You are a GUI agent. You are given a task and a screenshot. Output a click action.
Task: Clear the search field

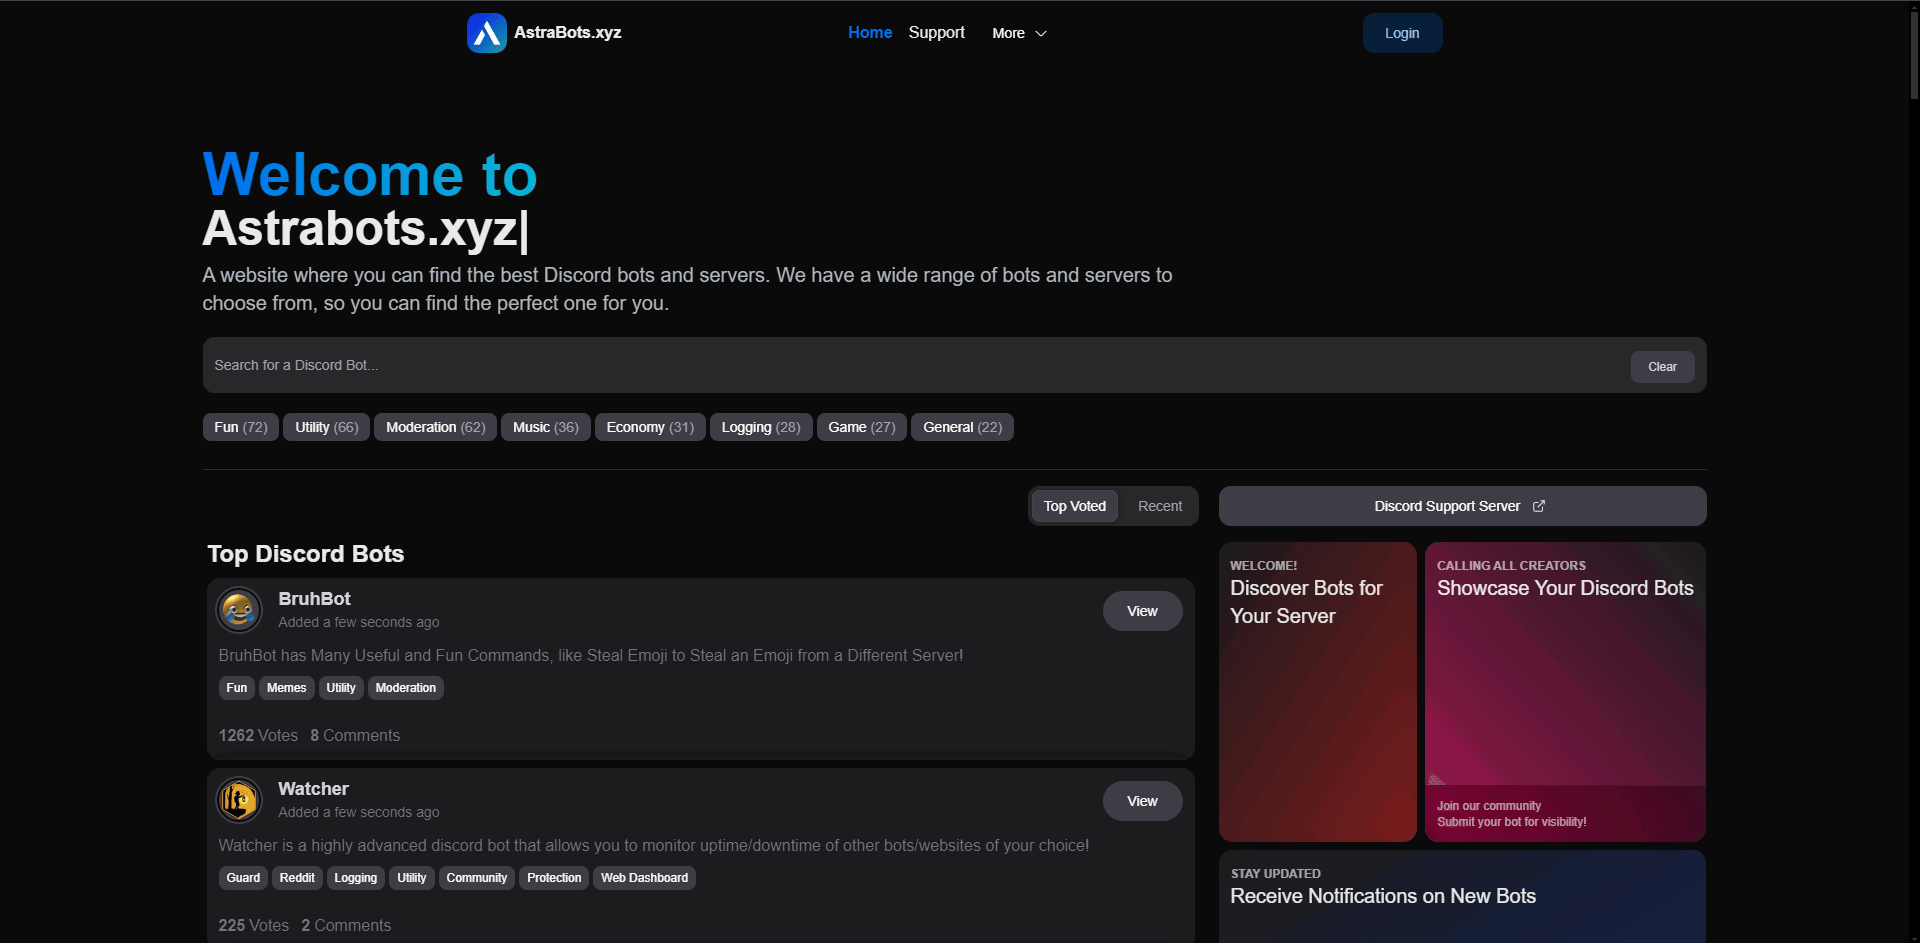(x=1662, y=366)
